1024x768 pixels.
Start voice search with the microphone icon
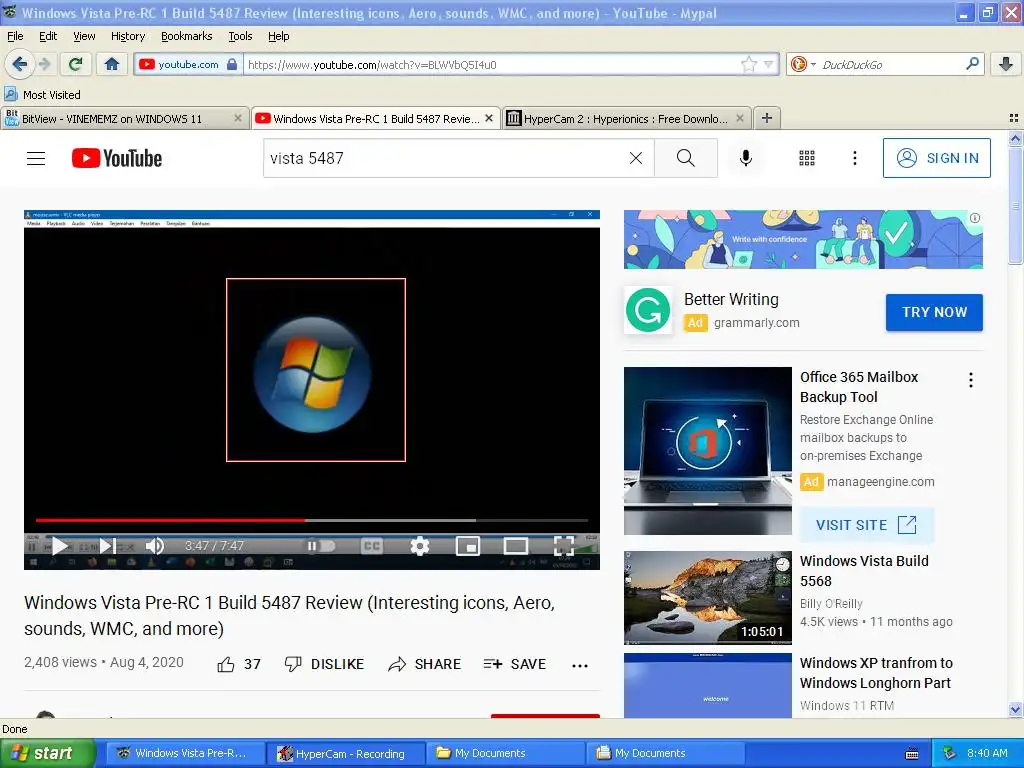[x=745, y=158]
